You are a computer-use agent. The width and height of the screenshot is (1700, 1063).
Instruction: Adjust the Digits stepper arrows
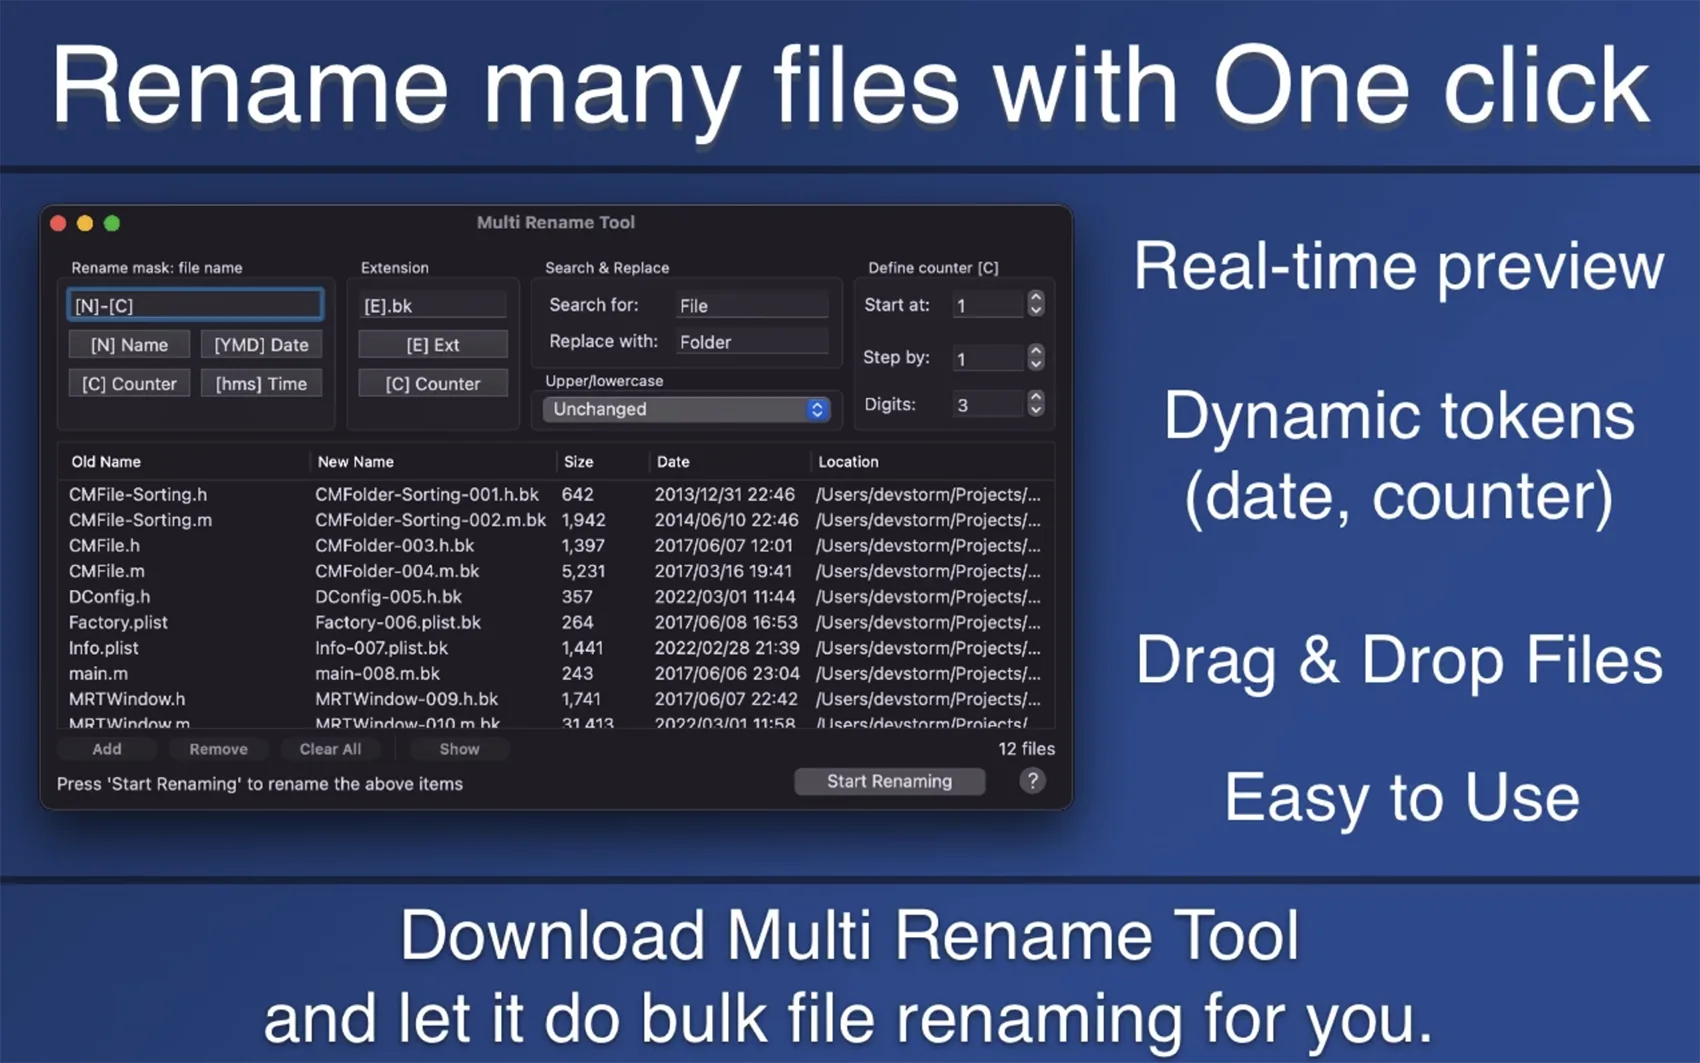1036,404
